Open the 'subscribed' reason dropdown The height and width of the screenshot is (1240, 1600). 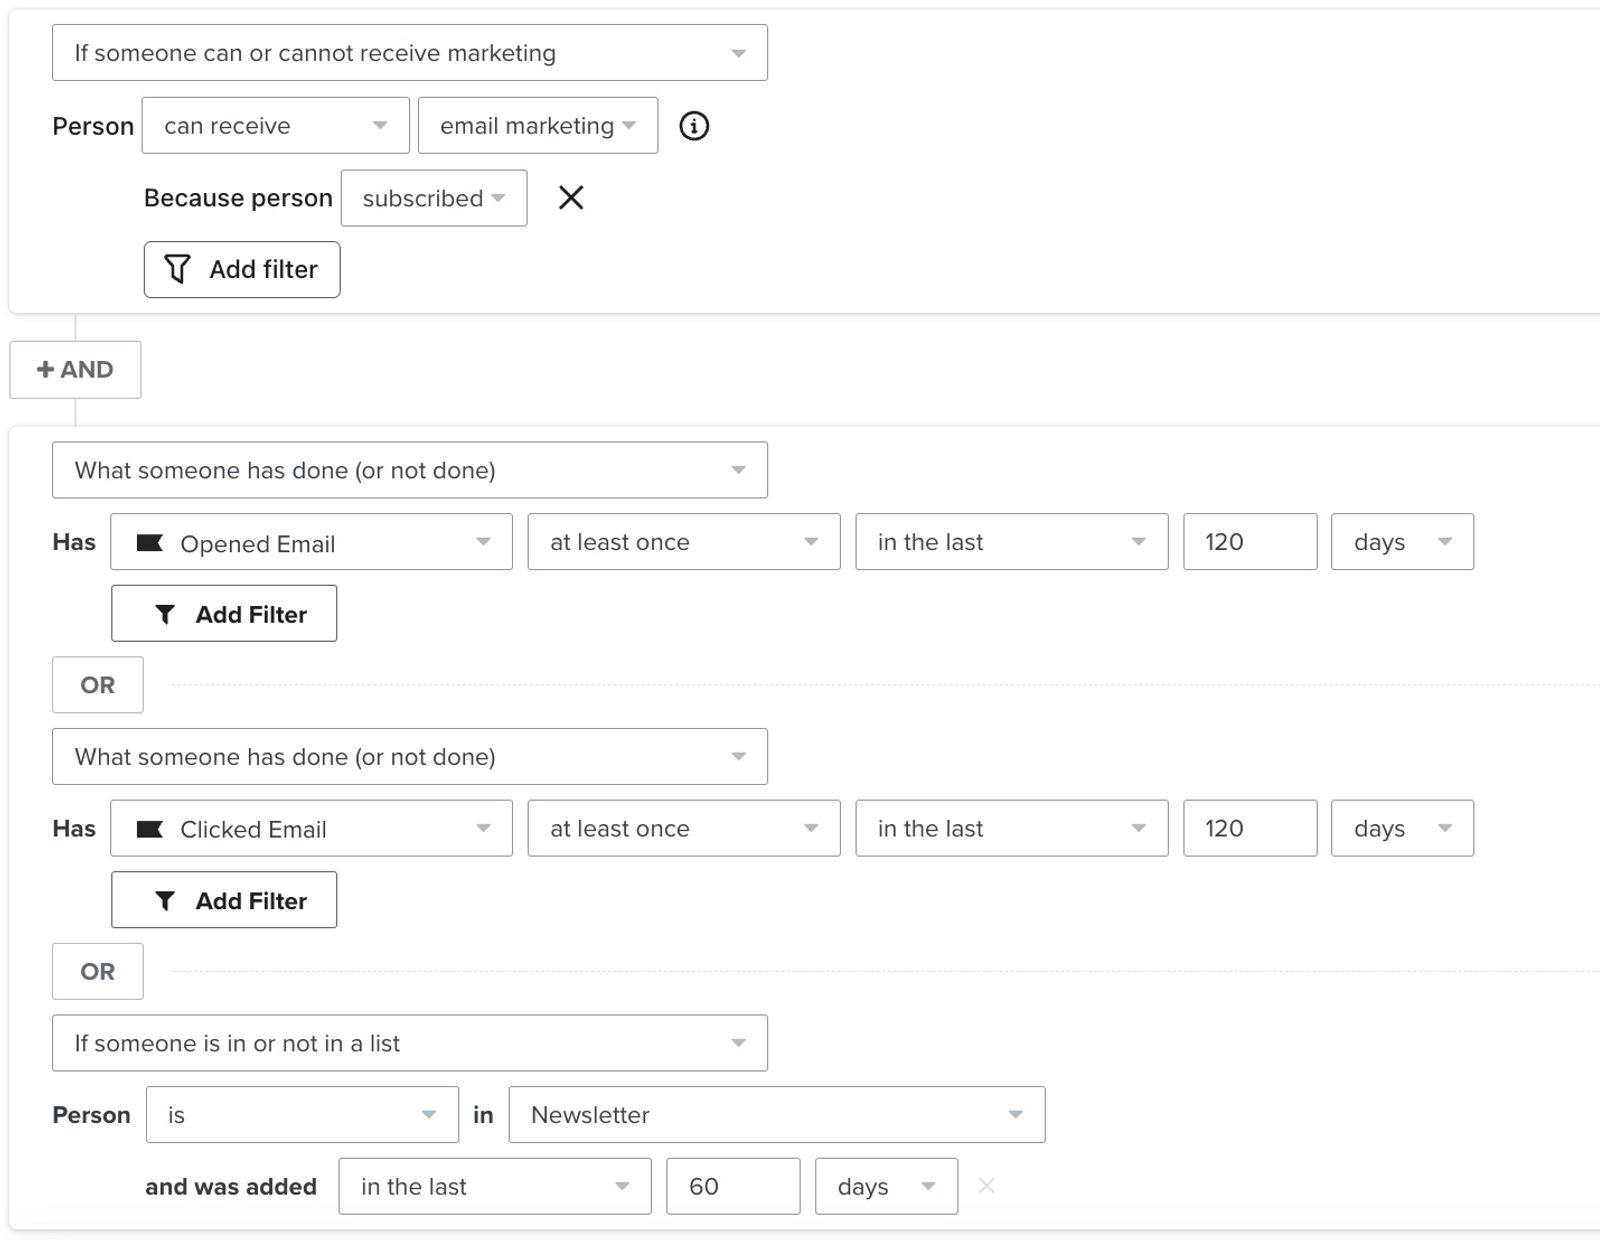tap(434, 198)
